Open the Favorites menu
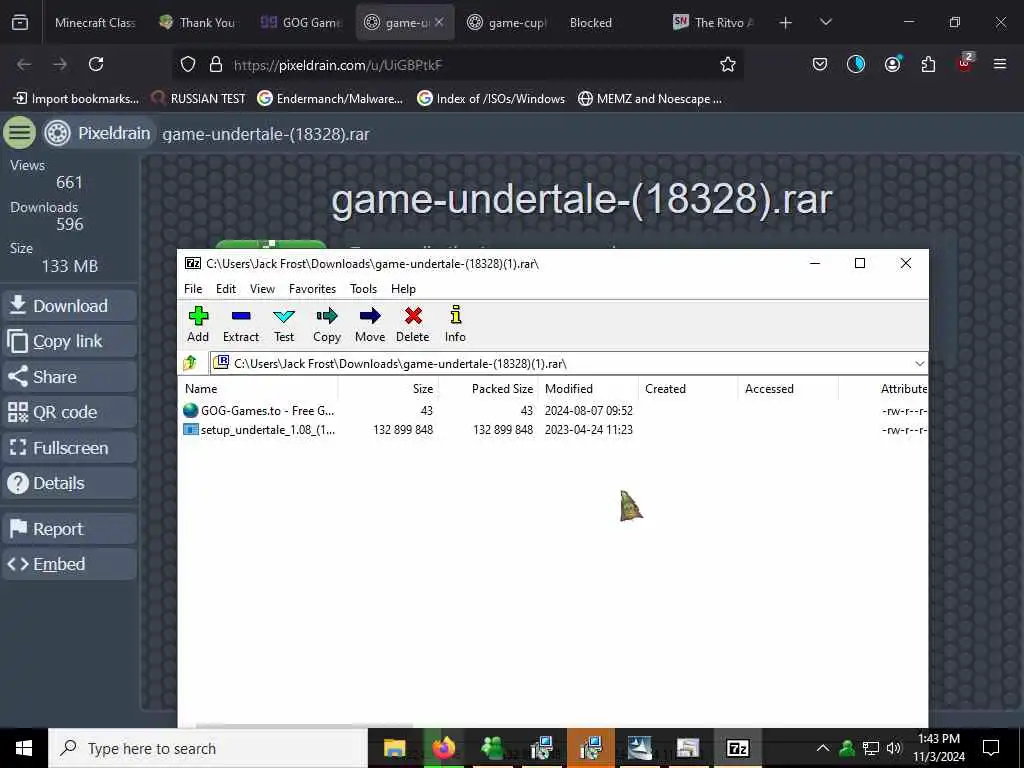This screenshot has height=768, width=1024. click(x=312, y=289)
